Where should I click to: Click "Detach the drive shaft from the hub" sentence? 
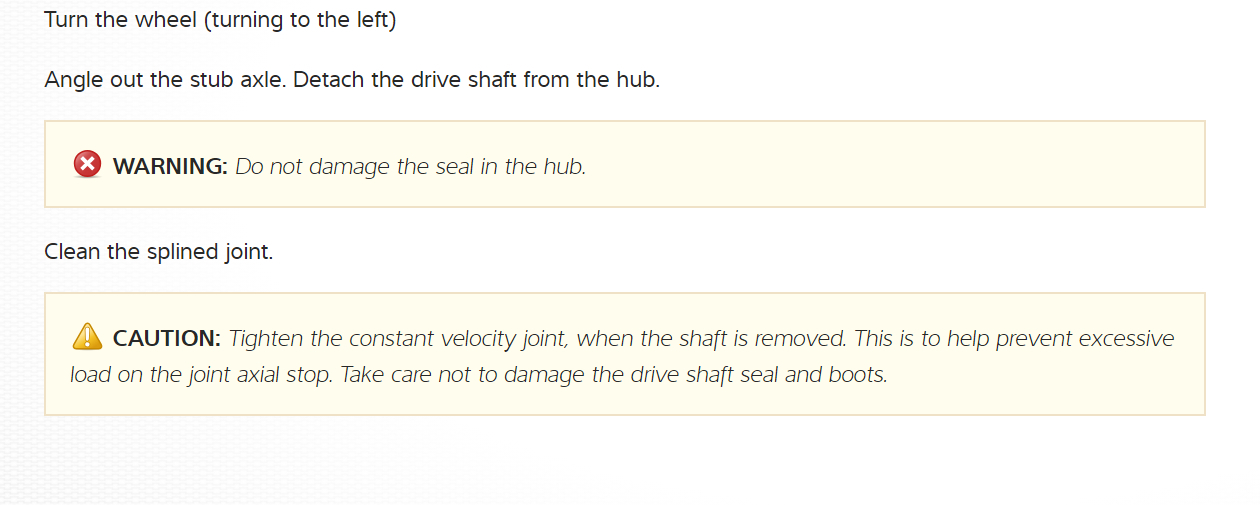[477, 79]
